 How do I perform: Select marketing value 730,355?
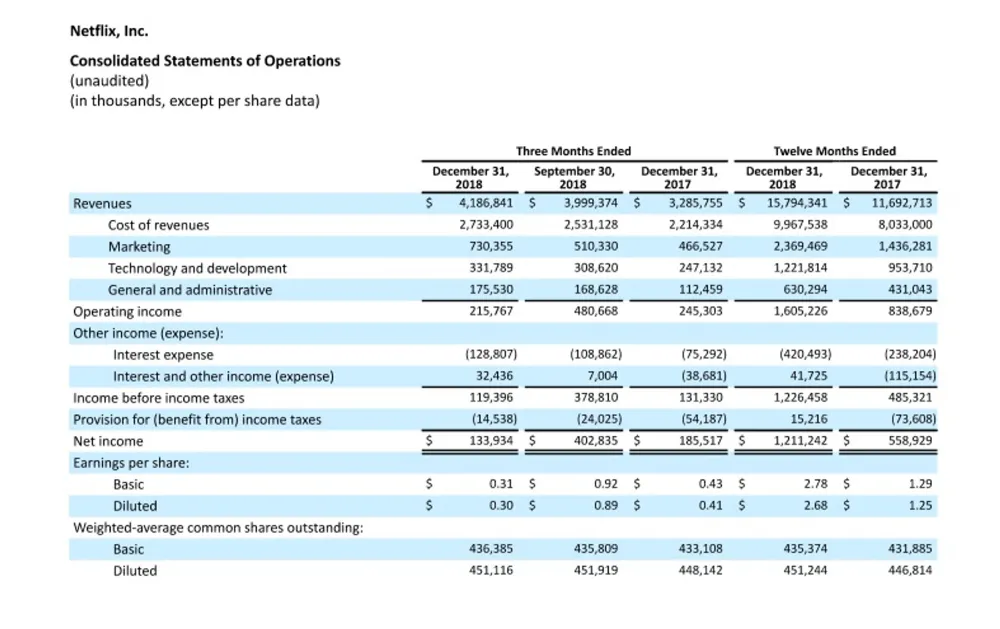[491, 246]
